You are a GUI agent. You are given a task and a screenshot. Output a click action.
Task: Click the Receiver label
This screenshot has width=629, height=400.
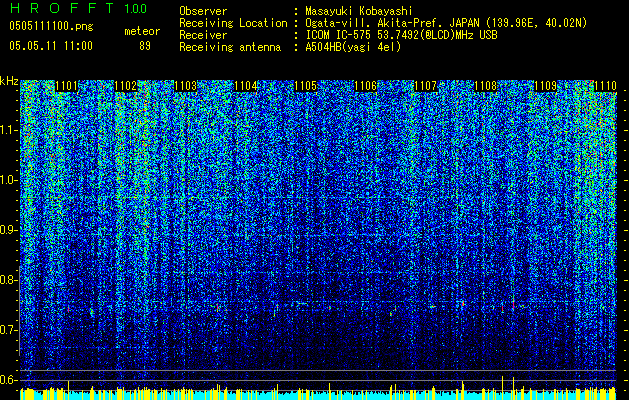tap(203, 35)
